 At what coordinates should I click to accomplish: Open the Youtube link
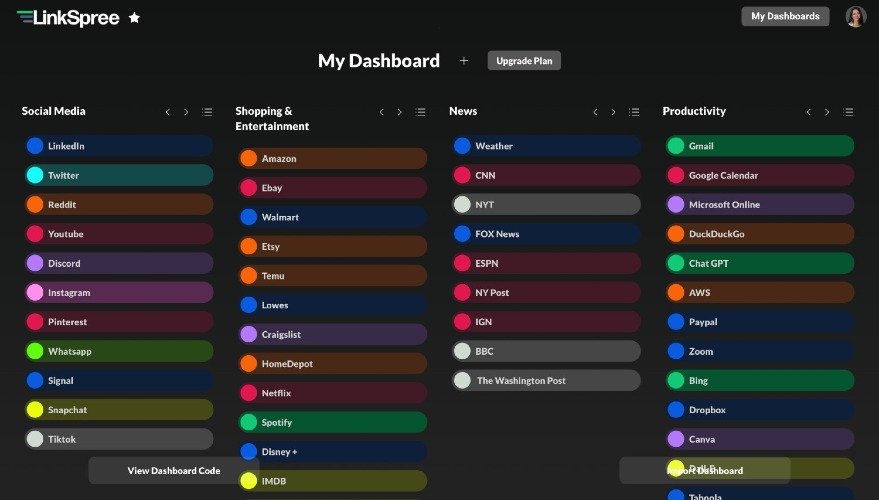point(119,234)
